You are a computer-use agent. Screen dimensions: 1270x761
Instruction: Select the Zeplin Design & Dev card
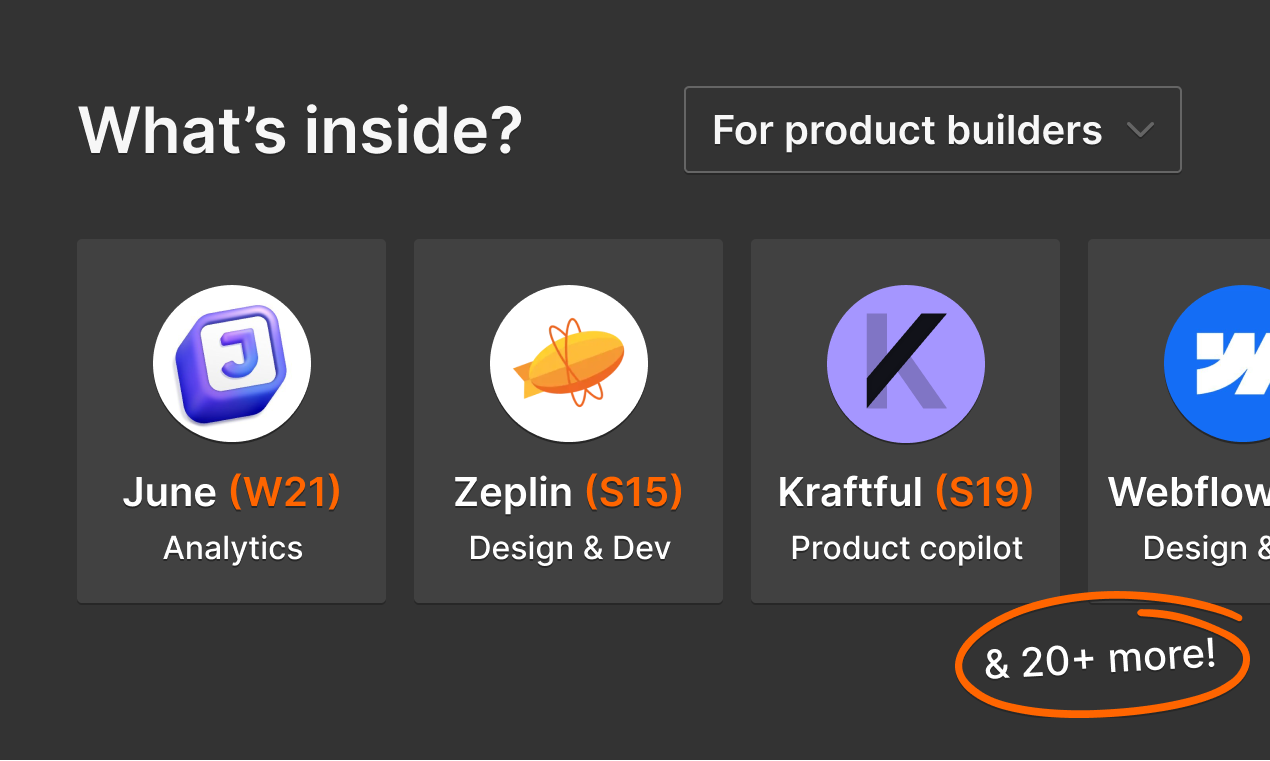click(x=569, y=421)
